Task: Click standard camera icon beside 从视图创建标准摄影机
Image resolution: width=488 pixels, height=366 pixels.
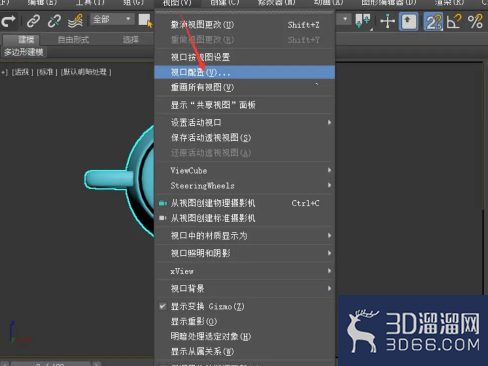Action: click(163, 218)
